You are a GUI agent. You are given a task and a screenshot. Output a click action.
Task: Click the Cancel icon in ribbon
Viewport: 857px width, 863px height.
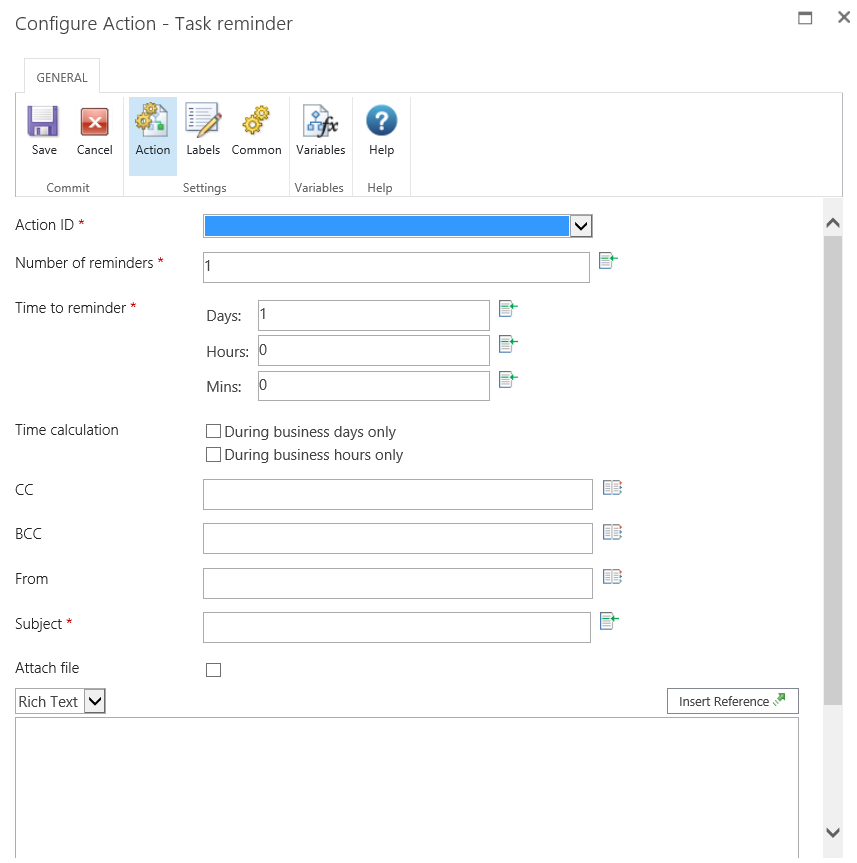94,123
